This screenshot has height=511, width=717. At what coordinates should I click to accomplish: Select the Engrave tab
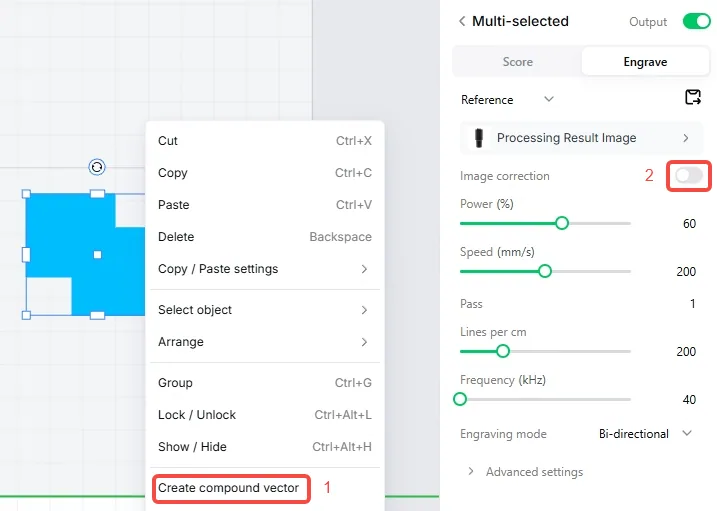click(645, 62)
